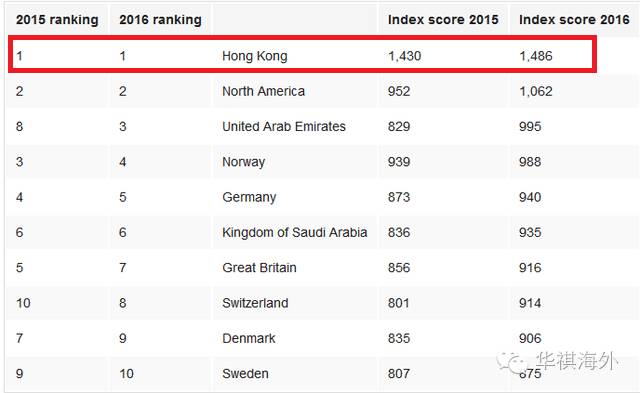The image size is (640, 393).
Task: Click Hong Kong's 1,486 score value
Action: click(x=536, y=56)
